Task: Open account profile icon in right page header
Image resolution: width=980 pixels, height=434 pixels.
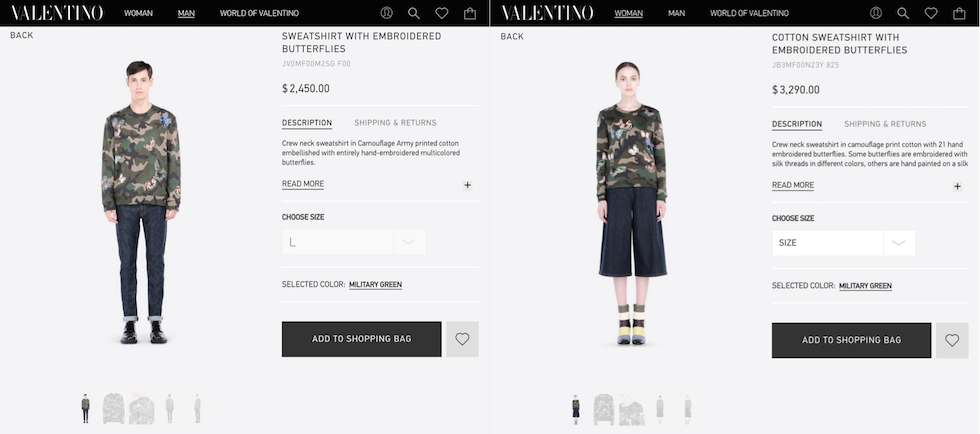Action: tap(876, 13)
